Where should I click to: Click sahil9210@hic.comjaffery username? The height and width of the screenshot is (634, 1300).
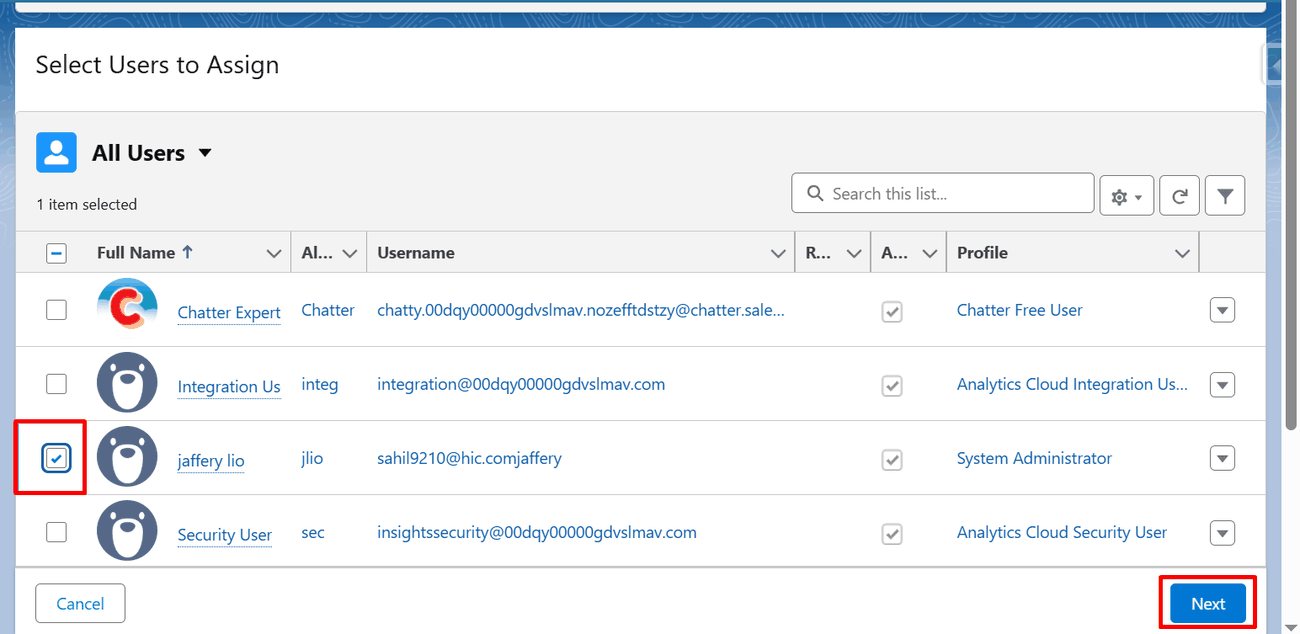tap(469, 458)
